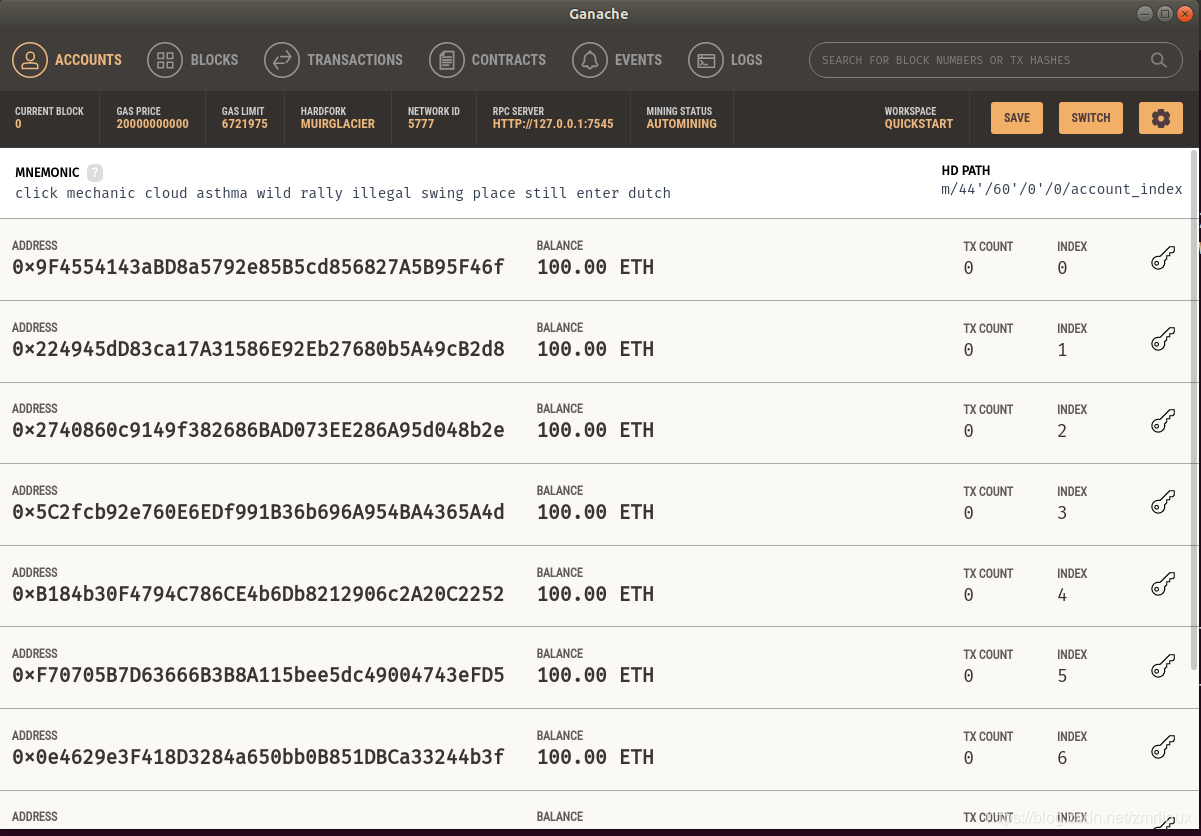Click the Blocks grid icon

tap(165, 60)
